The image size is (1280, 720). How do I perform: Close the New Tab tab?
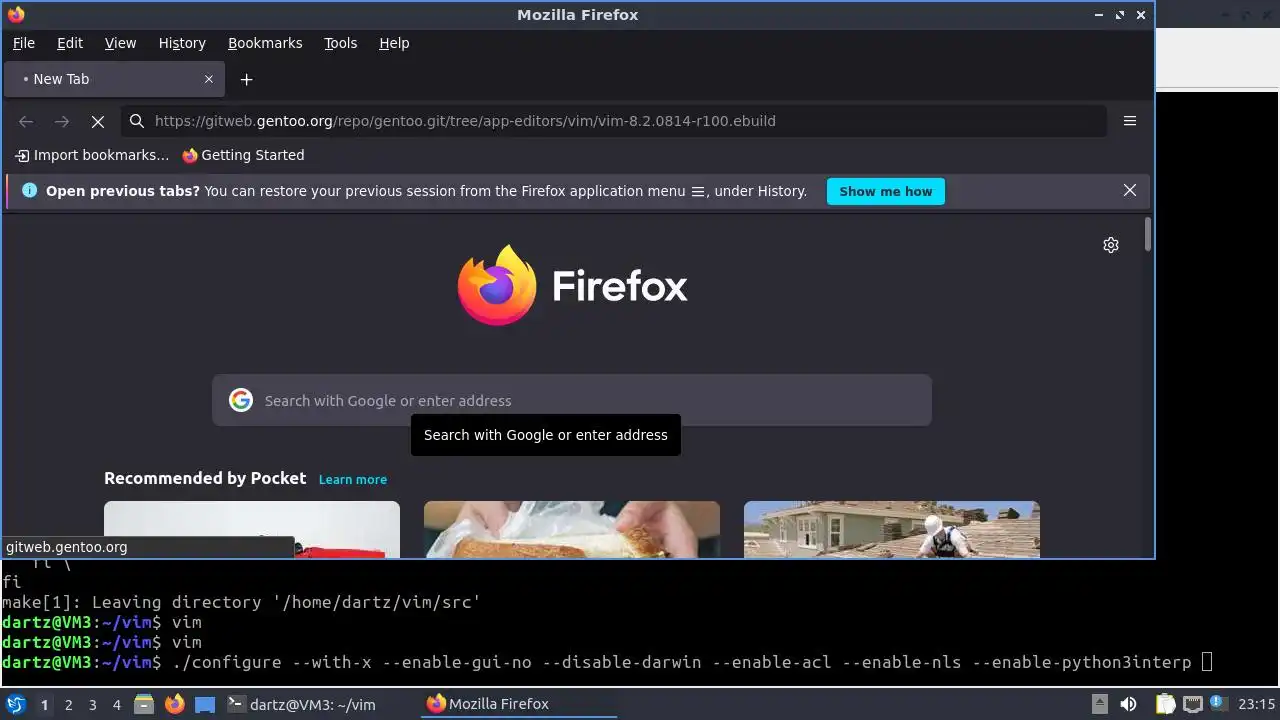[x=209, y=79]
